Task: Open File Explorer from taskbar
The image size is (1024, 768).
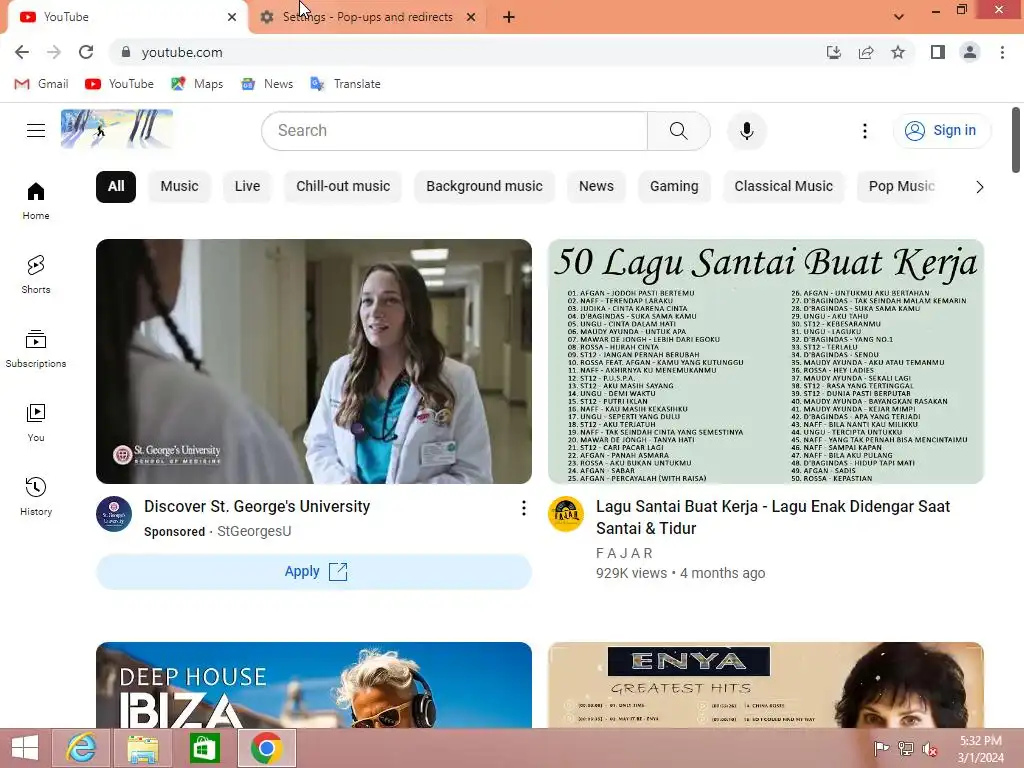Action: point(143,748)
